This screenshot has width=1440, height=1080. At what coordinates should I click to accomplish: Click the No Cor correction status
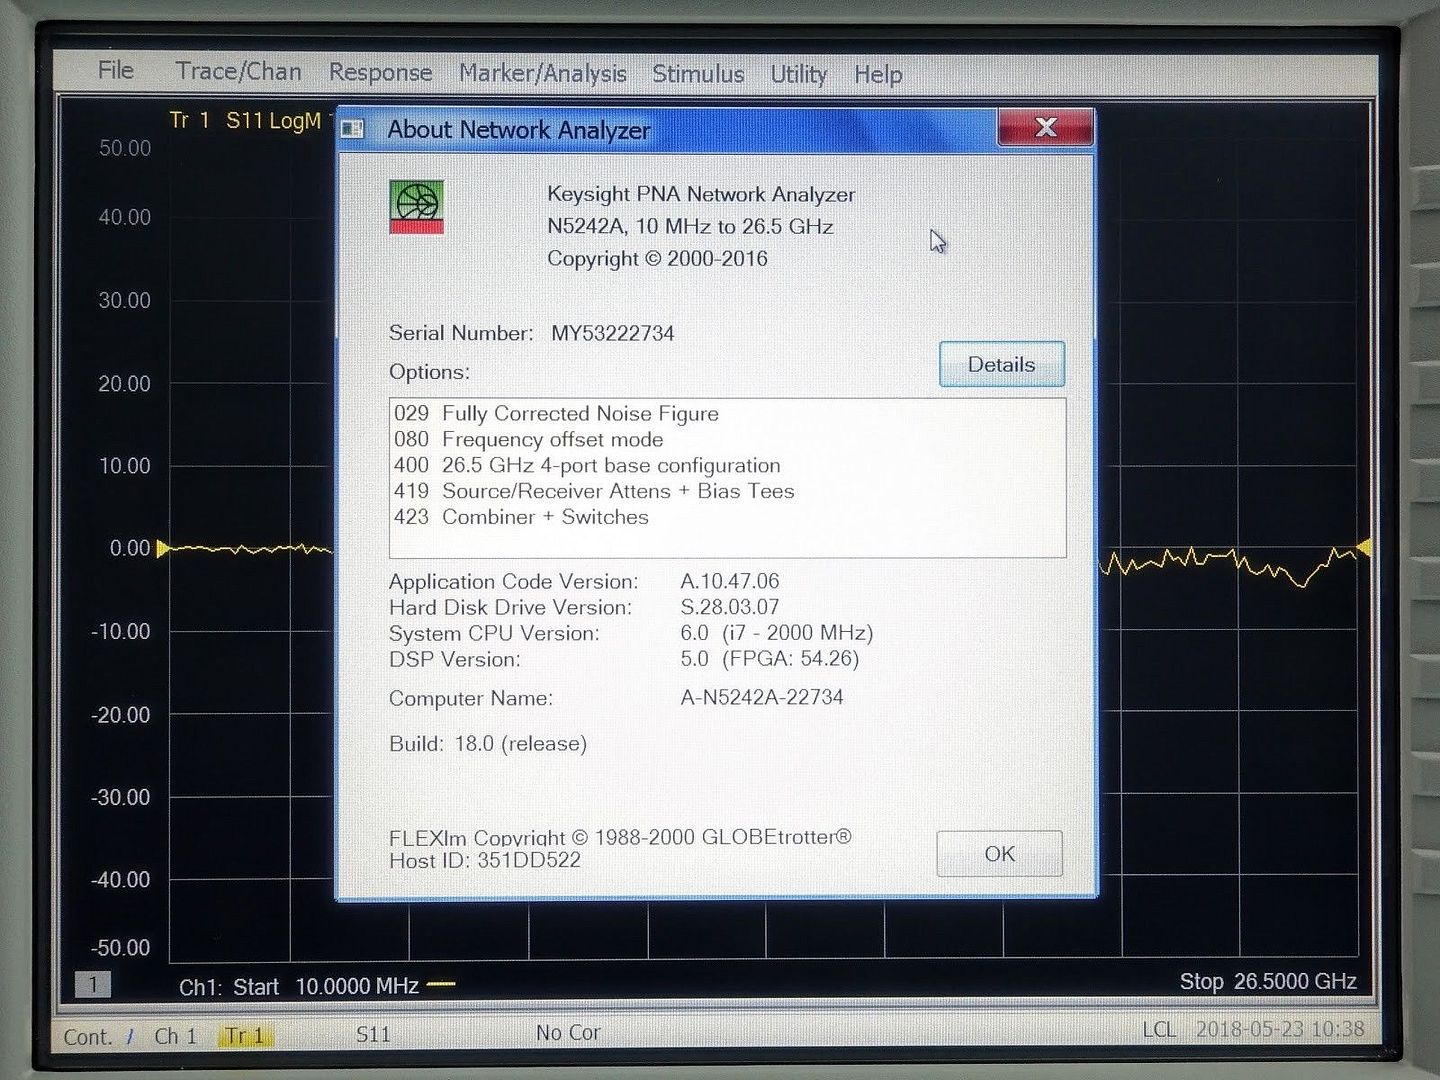[568, 1033]
